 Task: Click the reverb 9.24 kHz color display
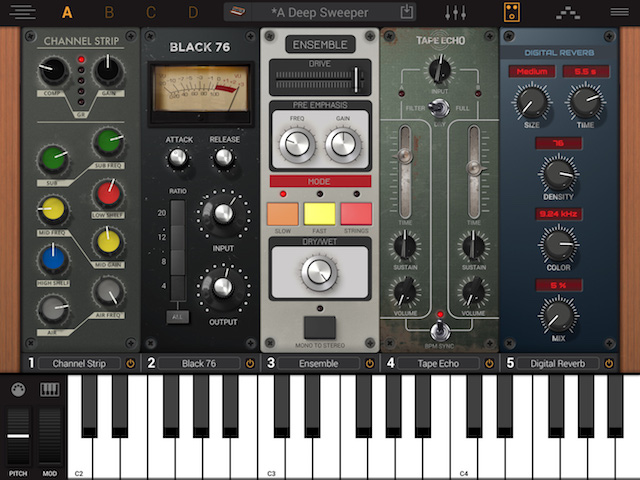tap(558, 214)
